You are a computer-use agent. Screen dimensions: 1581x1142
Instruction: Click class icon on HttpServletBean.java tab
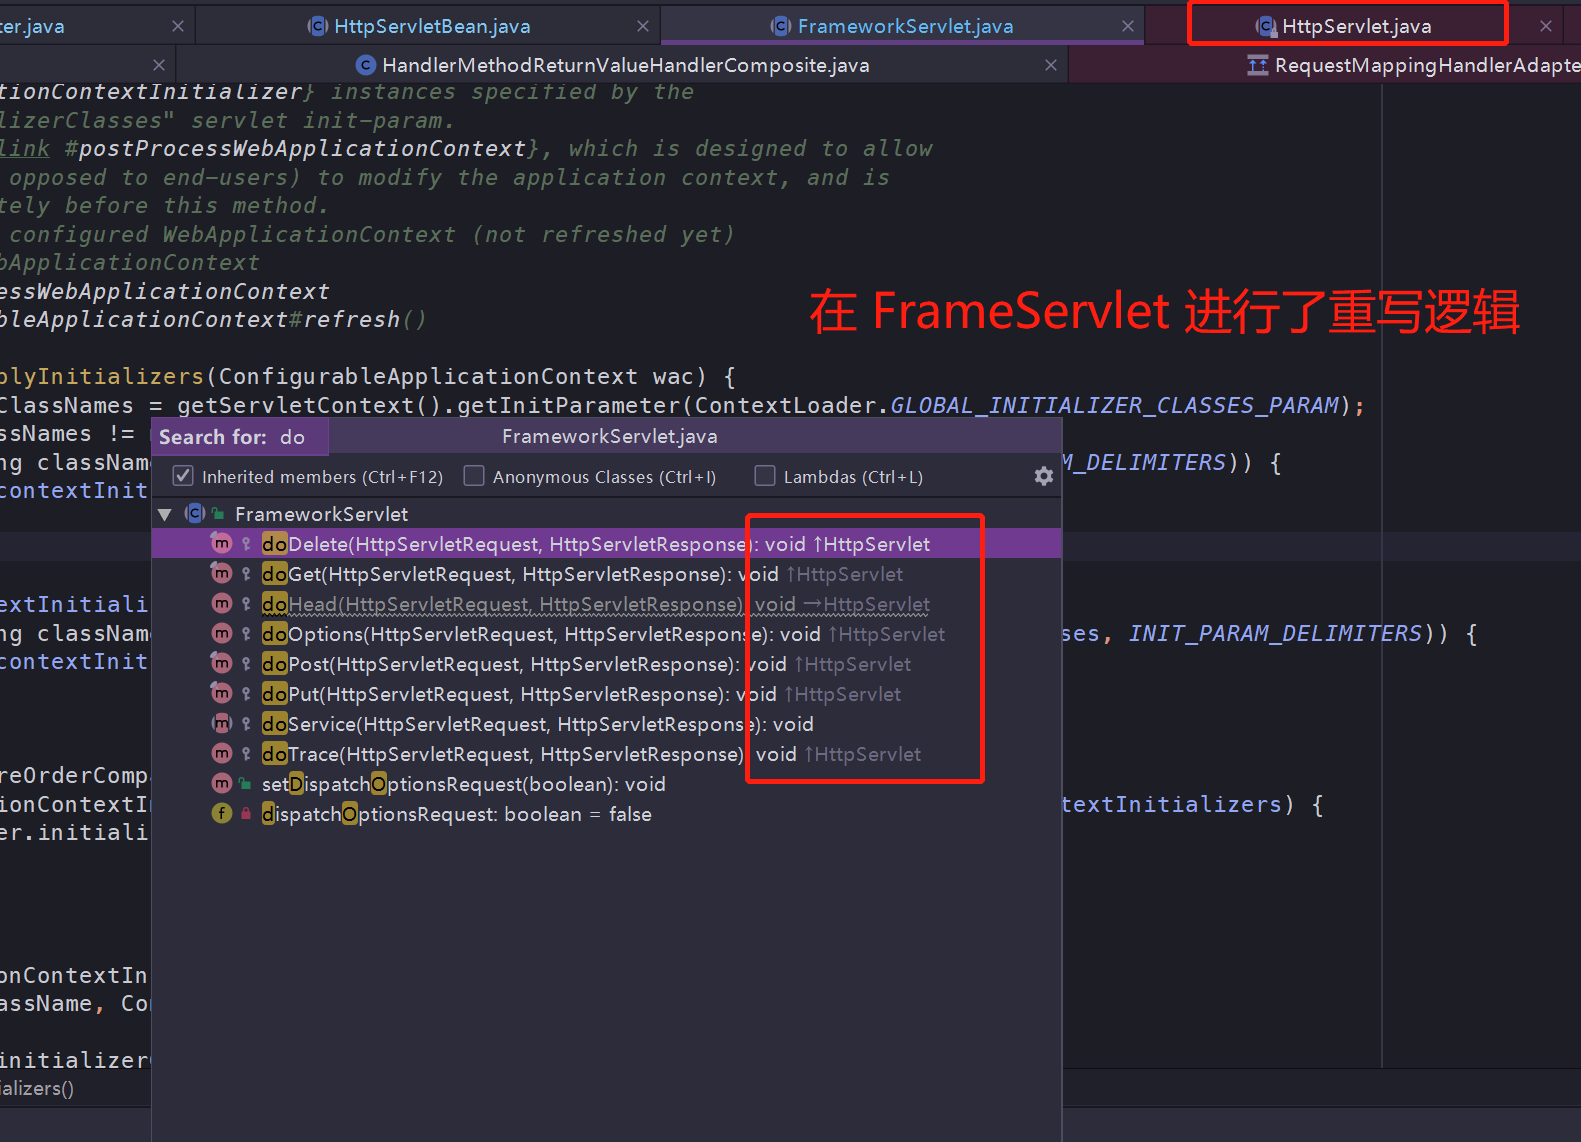coord(317,26)
